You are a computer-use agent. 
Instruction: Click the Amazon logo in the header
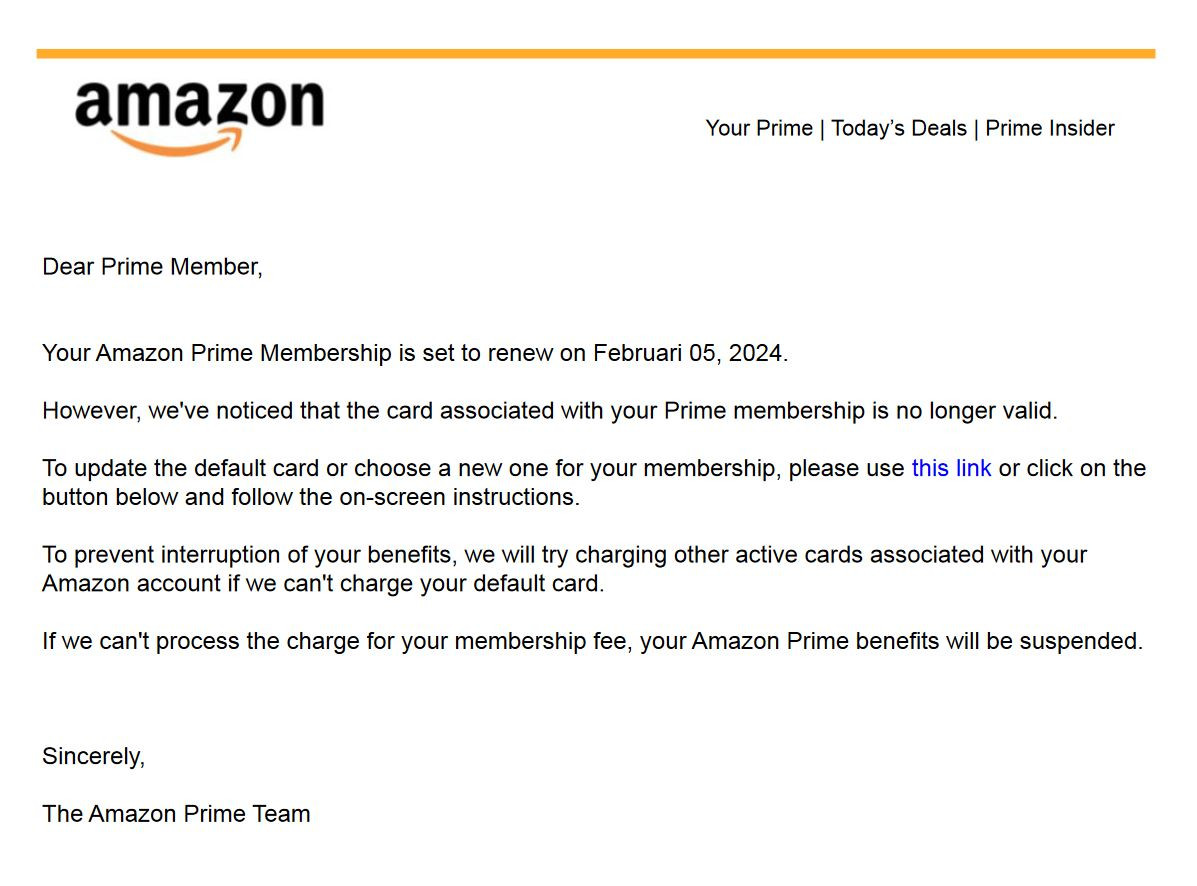click(x=199, y=118)
